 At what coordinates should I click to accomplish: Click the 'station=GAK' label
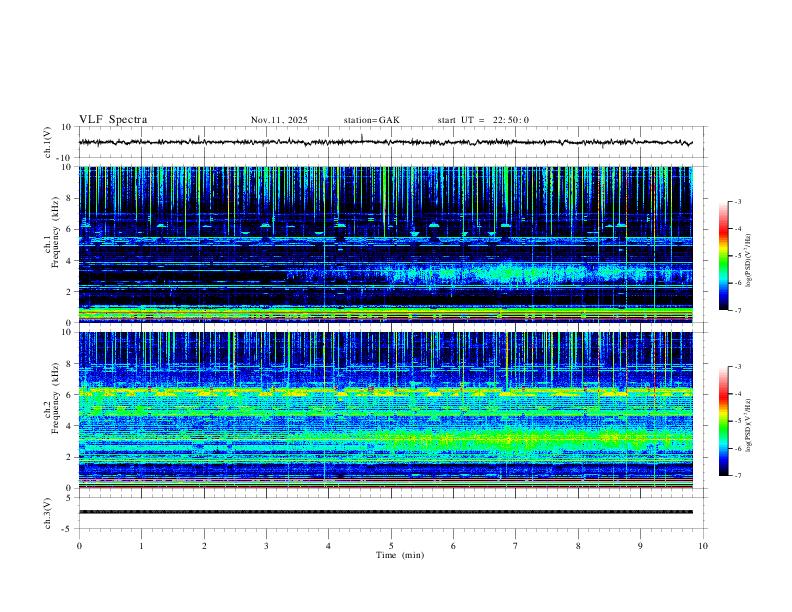click(371, 120)
